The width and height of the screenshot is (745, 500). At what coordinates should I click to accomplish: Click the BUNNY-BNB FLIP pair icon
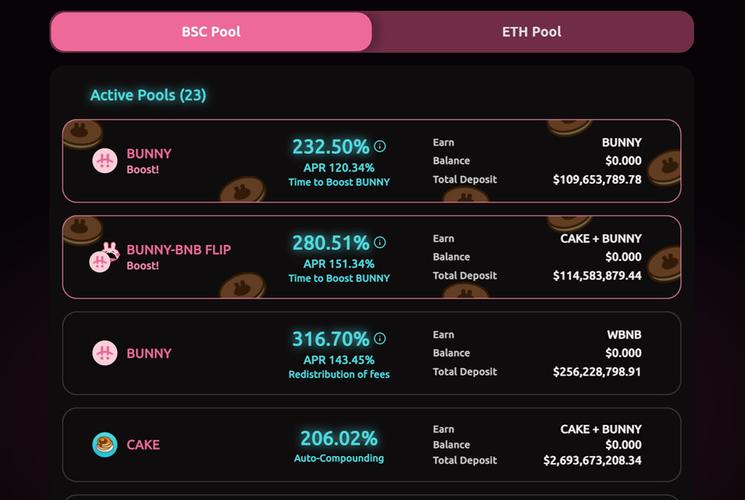click(x=105, y=257)
